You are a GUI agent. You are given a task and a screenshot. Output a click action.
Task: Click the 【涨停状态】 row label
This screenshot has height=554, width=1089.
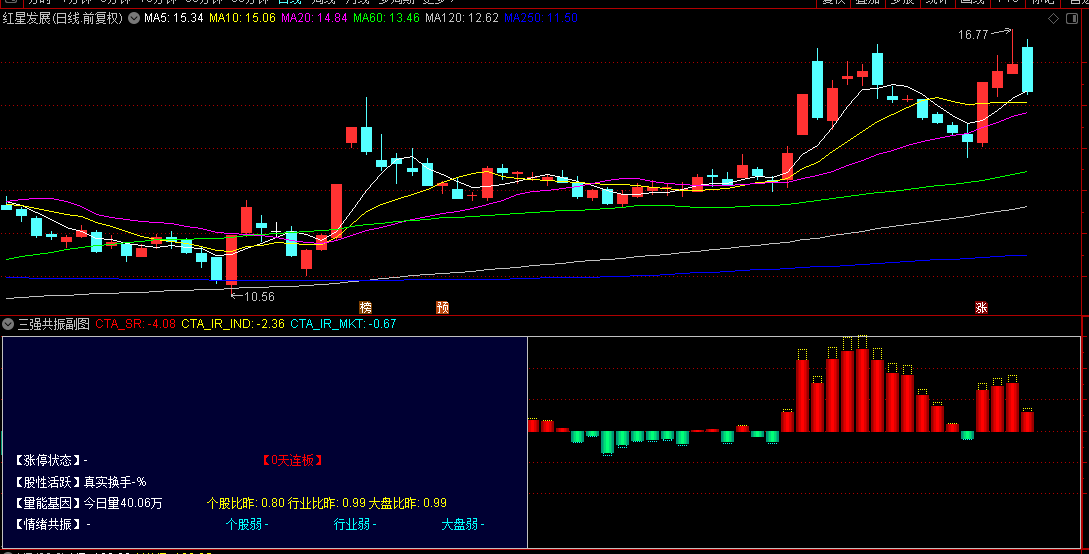pos(47,460)
